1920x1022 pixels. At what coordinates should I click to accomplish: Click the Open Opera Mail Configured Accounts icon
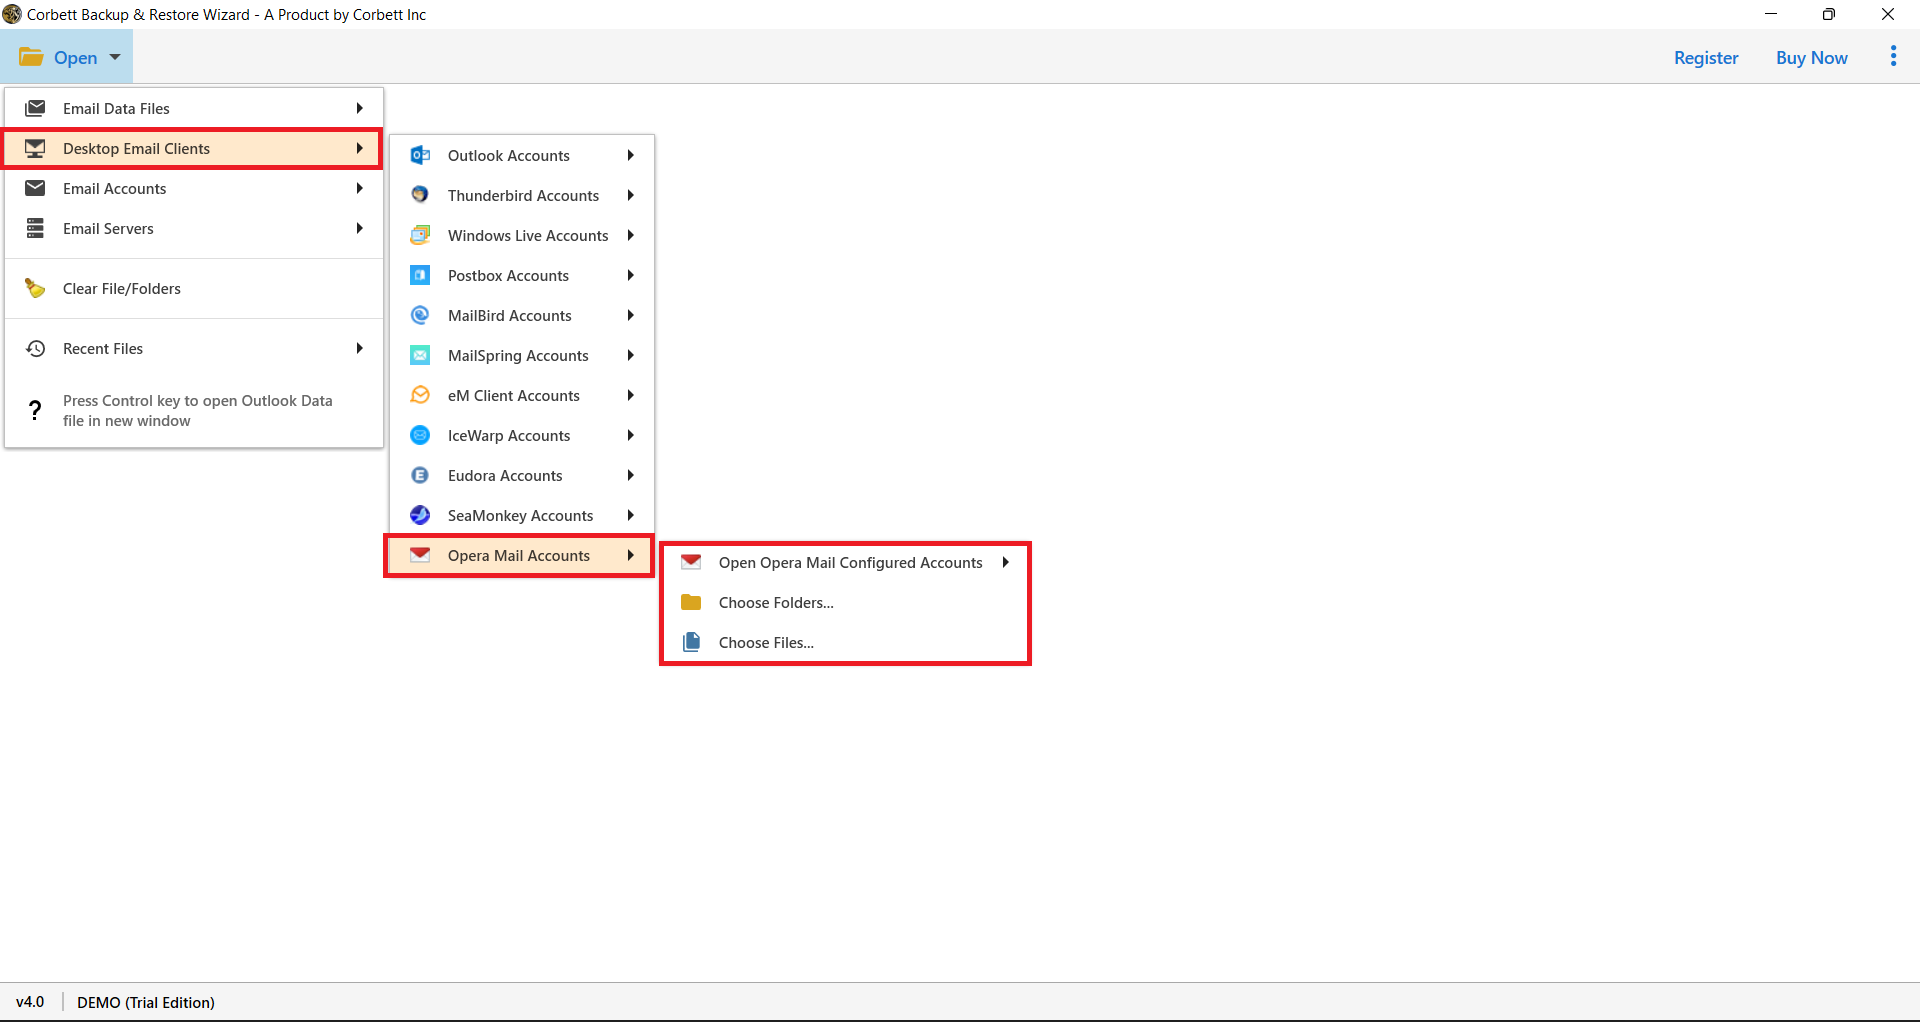click(x=691, y=562)
